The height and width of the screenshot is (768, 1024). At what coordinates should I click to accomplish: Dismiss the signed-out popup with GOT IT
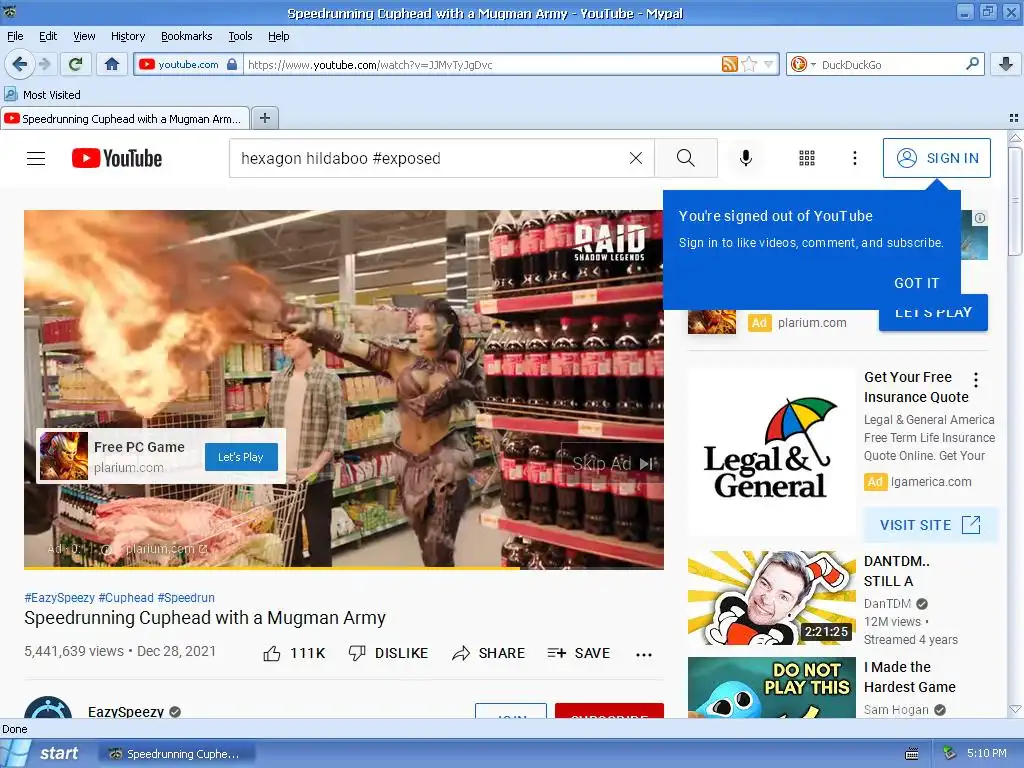click(x=916, y=283)
